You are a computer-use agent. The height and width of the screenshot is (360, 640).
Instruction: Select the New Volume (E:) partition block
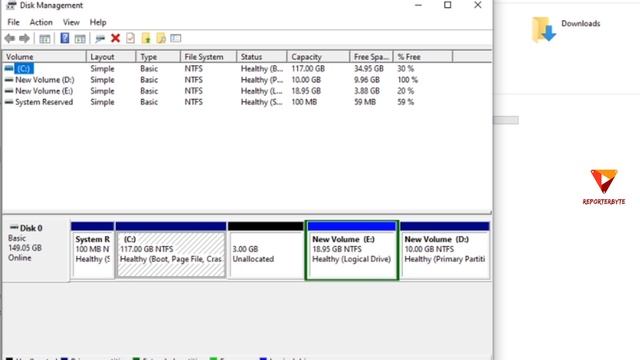pyautogui.click(x=352, y=251)
